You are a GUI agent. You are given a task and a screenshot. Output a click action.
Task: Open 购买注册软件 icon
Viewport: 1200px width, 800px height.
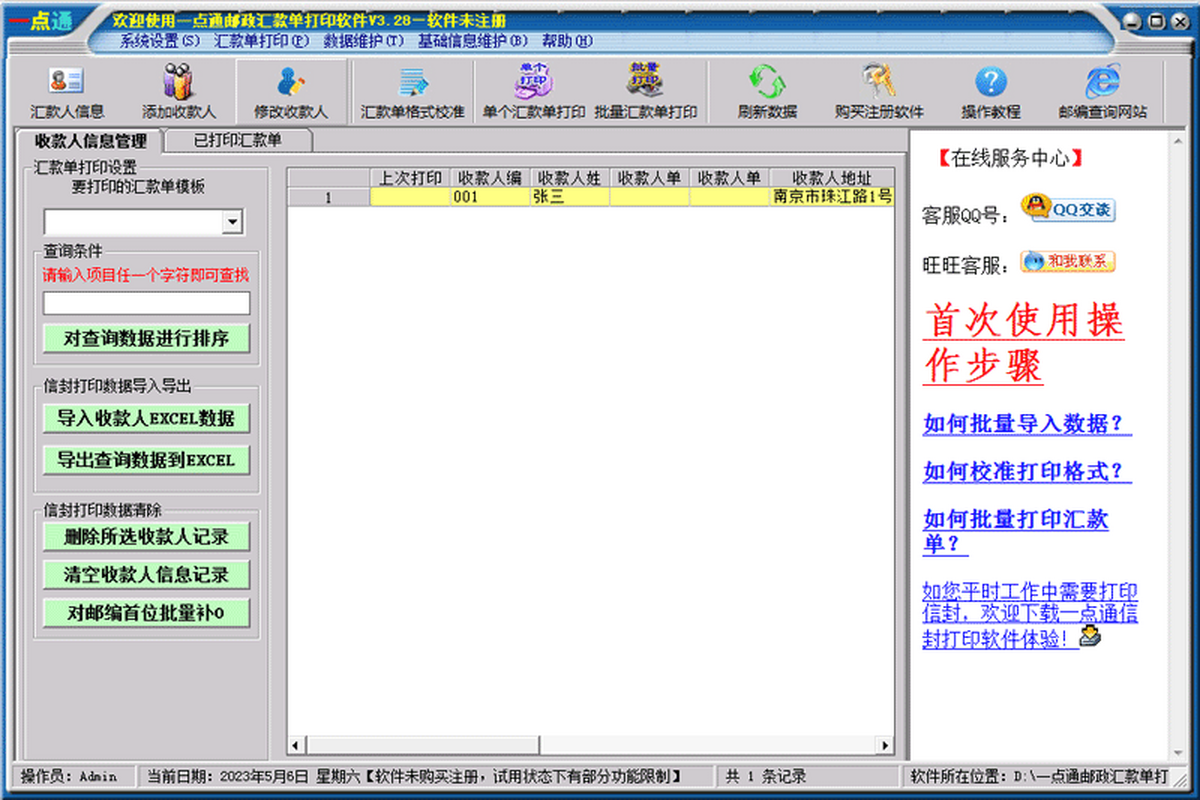tap(879, 92)
